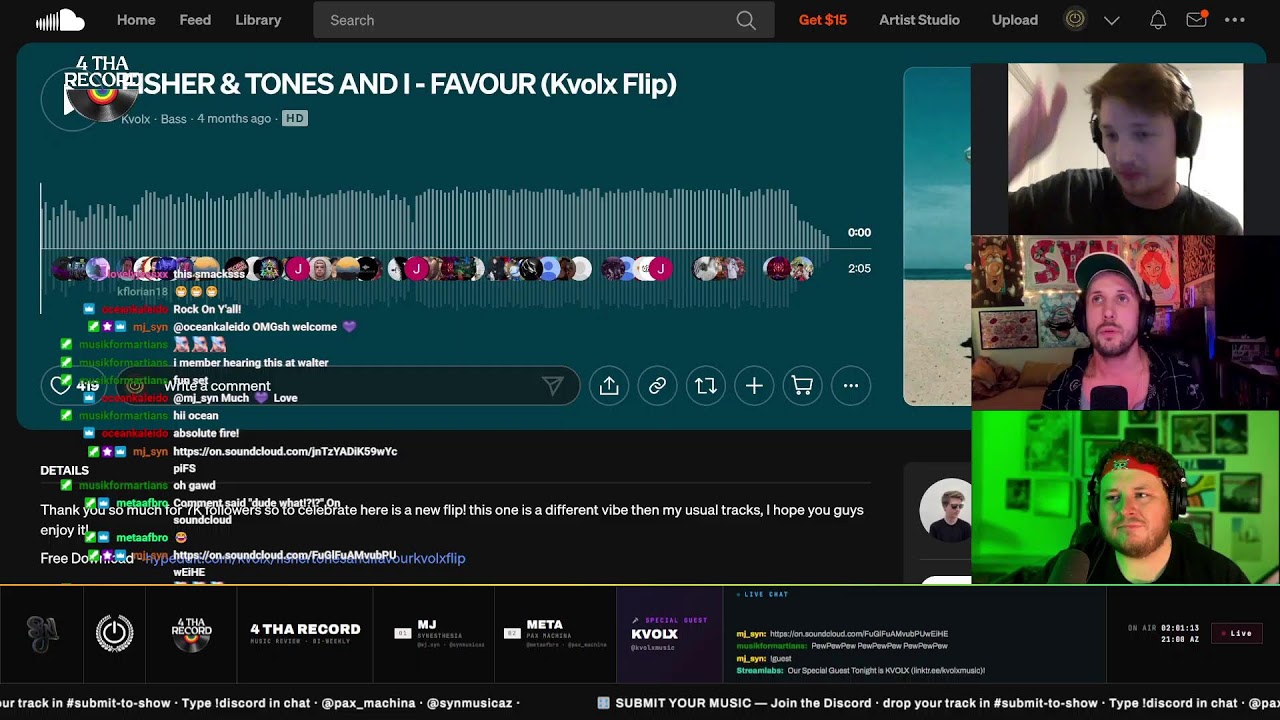Click the Upload link

pos(1015,20)
